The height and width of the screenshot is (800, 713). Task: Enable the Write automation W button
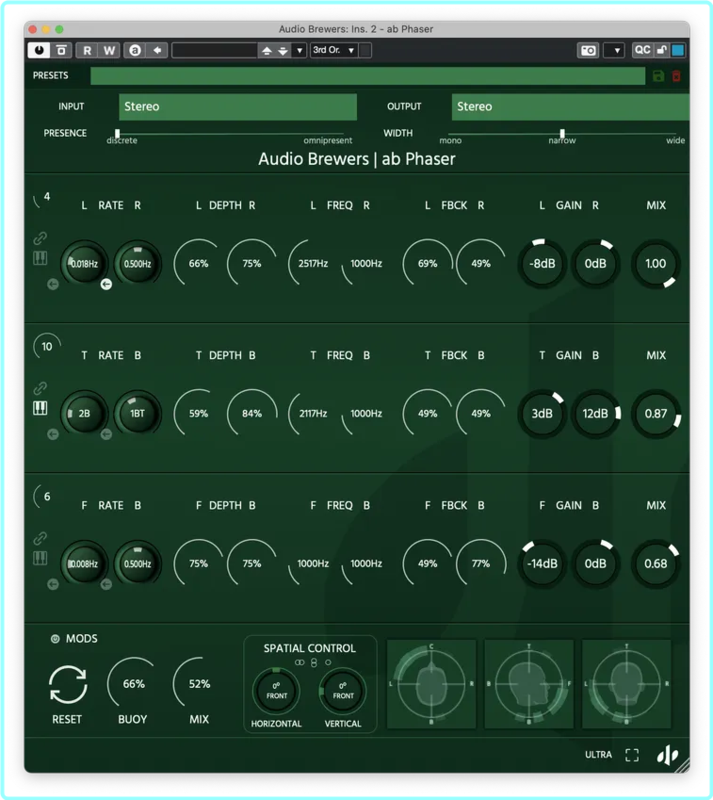click(109, 50)
